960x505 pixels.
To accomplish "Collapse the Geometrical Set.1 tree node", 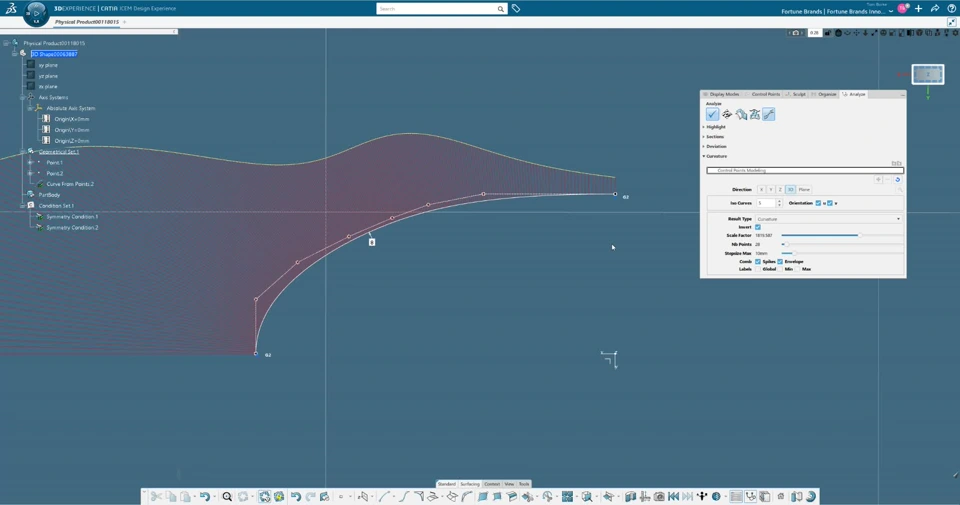I will point(23,152).
